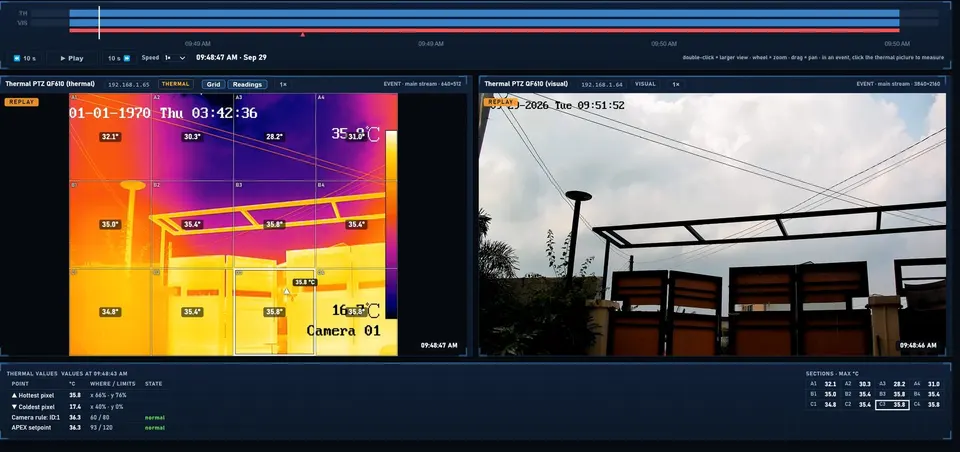960x452 pixels.
Task: Click the visual panel 1× zoom indicator
Action: pyautogui.click(x=675, y=84)
